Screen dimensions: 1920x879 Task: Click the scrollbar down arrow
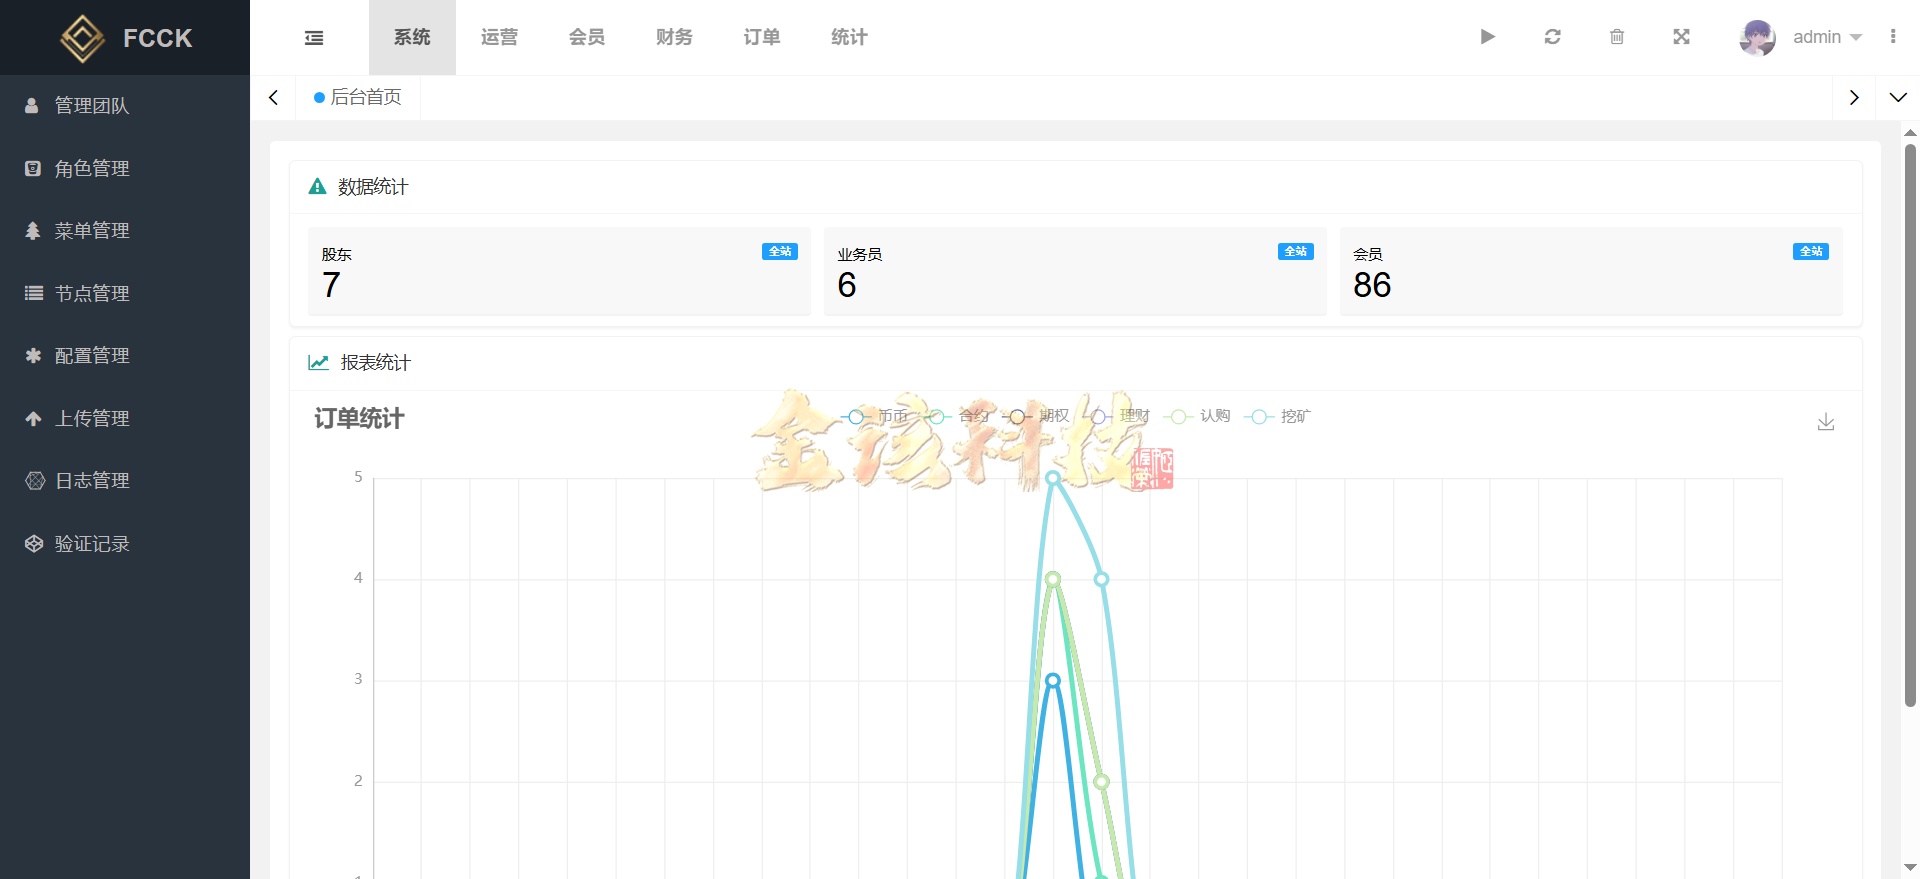(x=1910, y=867)
